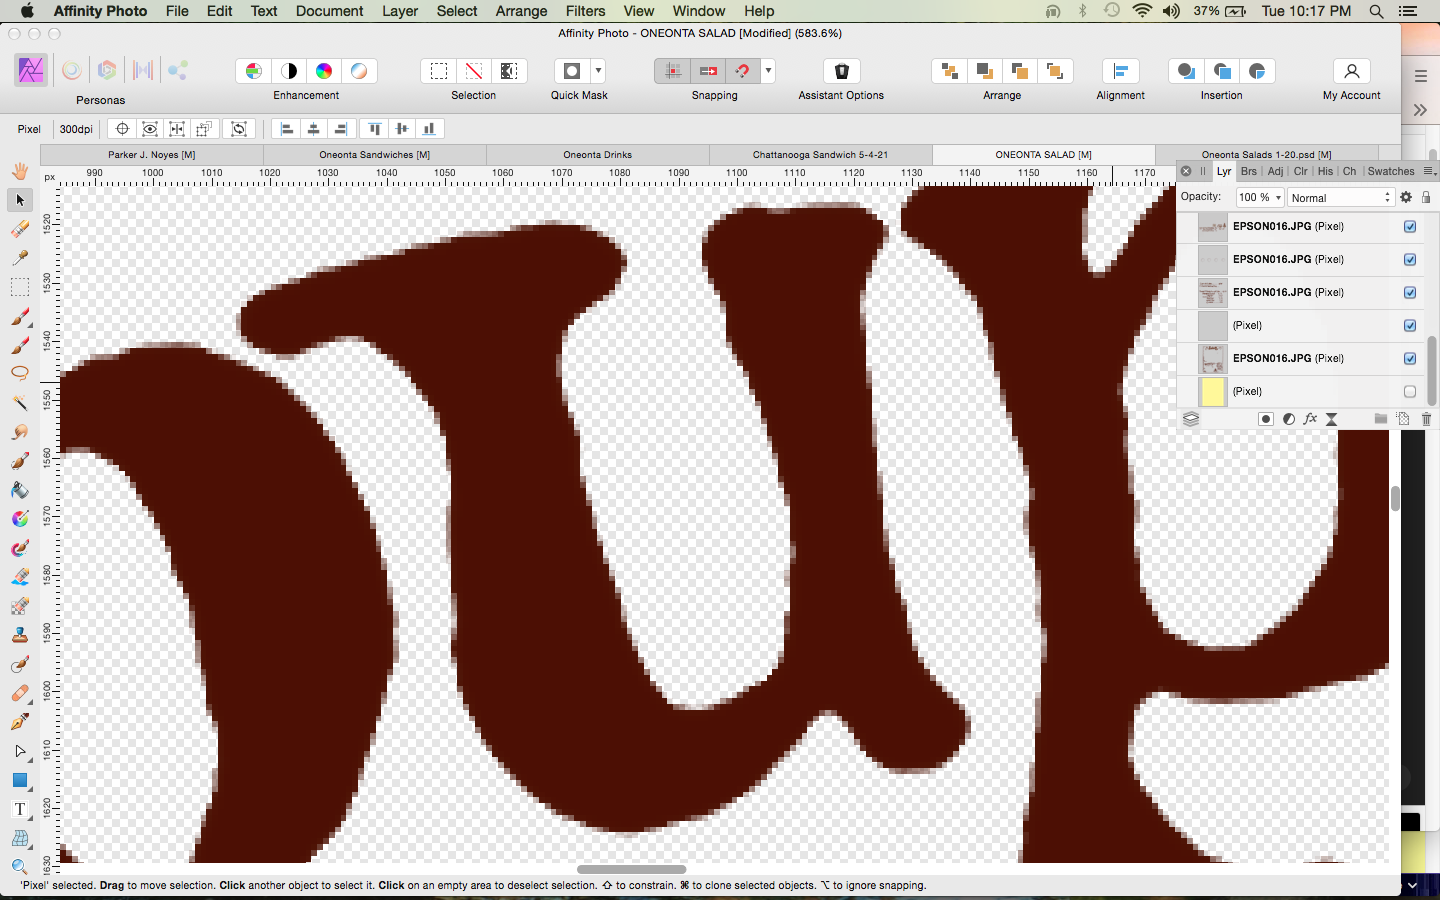1440x900 pixels.
Task: Show the yellow (Pixel) layer
Action: click(x=1410, y=392)
